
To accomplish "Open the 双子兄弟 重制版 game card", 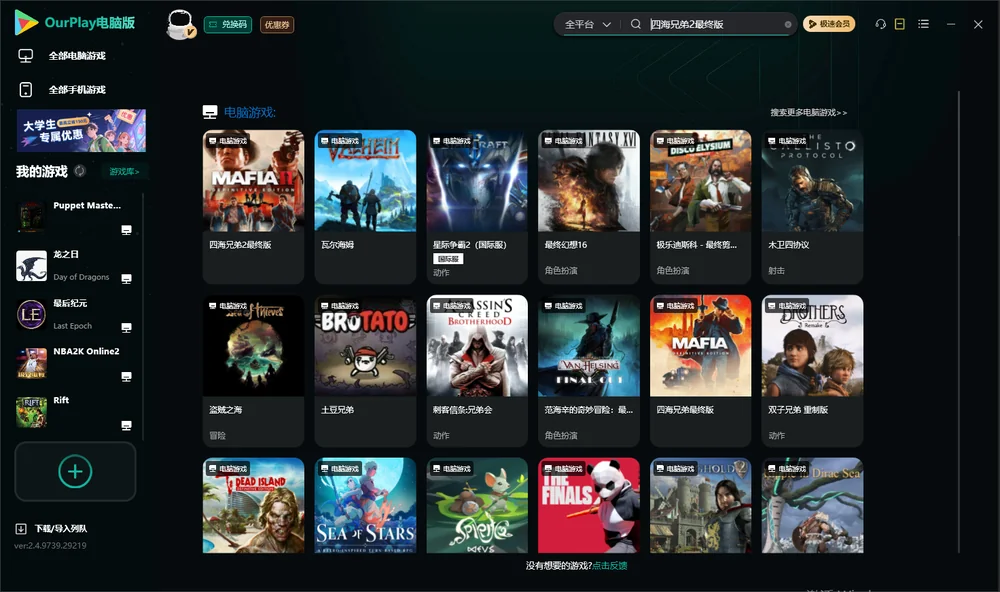I will pos(812,371).
